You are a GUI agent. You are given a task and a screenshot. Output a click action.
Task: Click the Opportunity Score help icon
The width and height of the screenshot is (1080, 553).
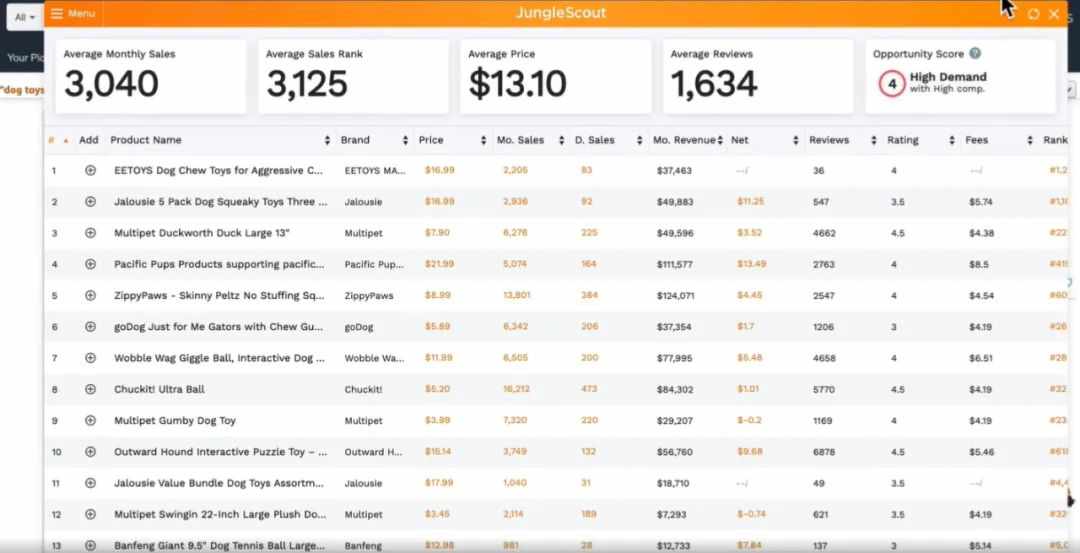coord(975,54)
